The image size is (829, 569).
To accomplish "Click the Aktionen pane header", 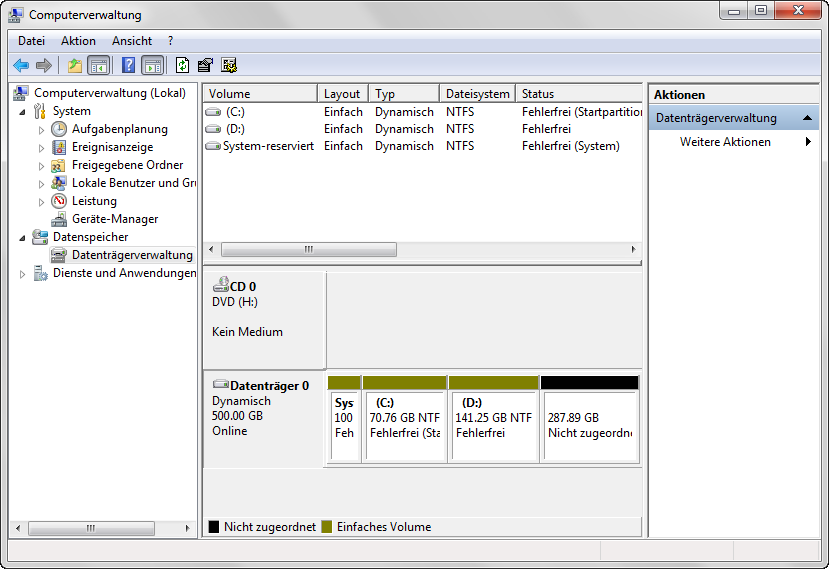I will [734, 95].
